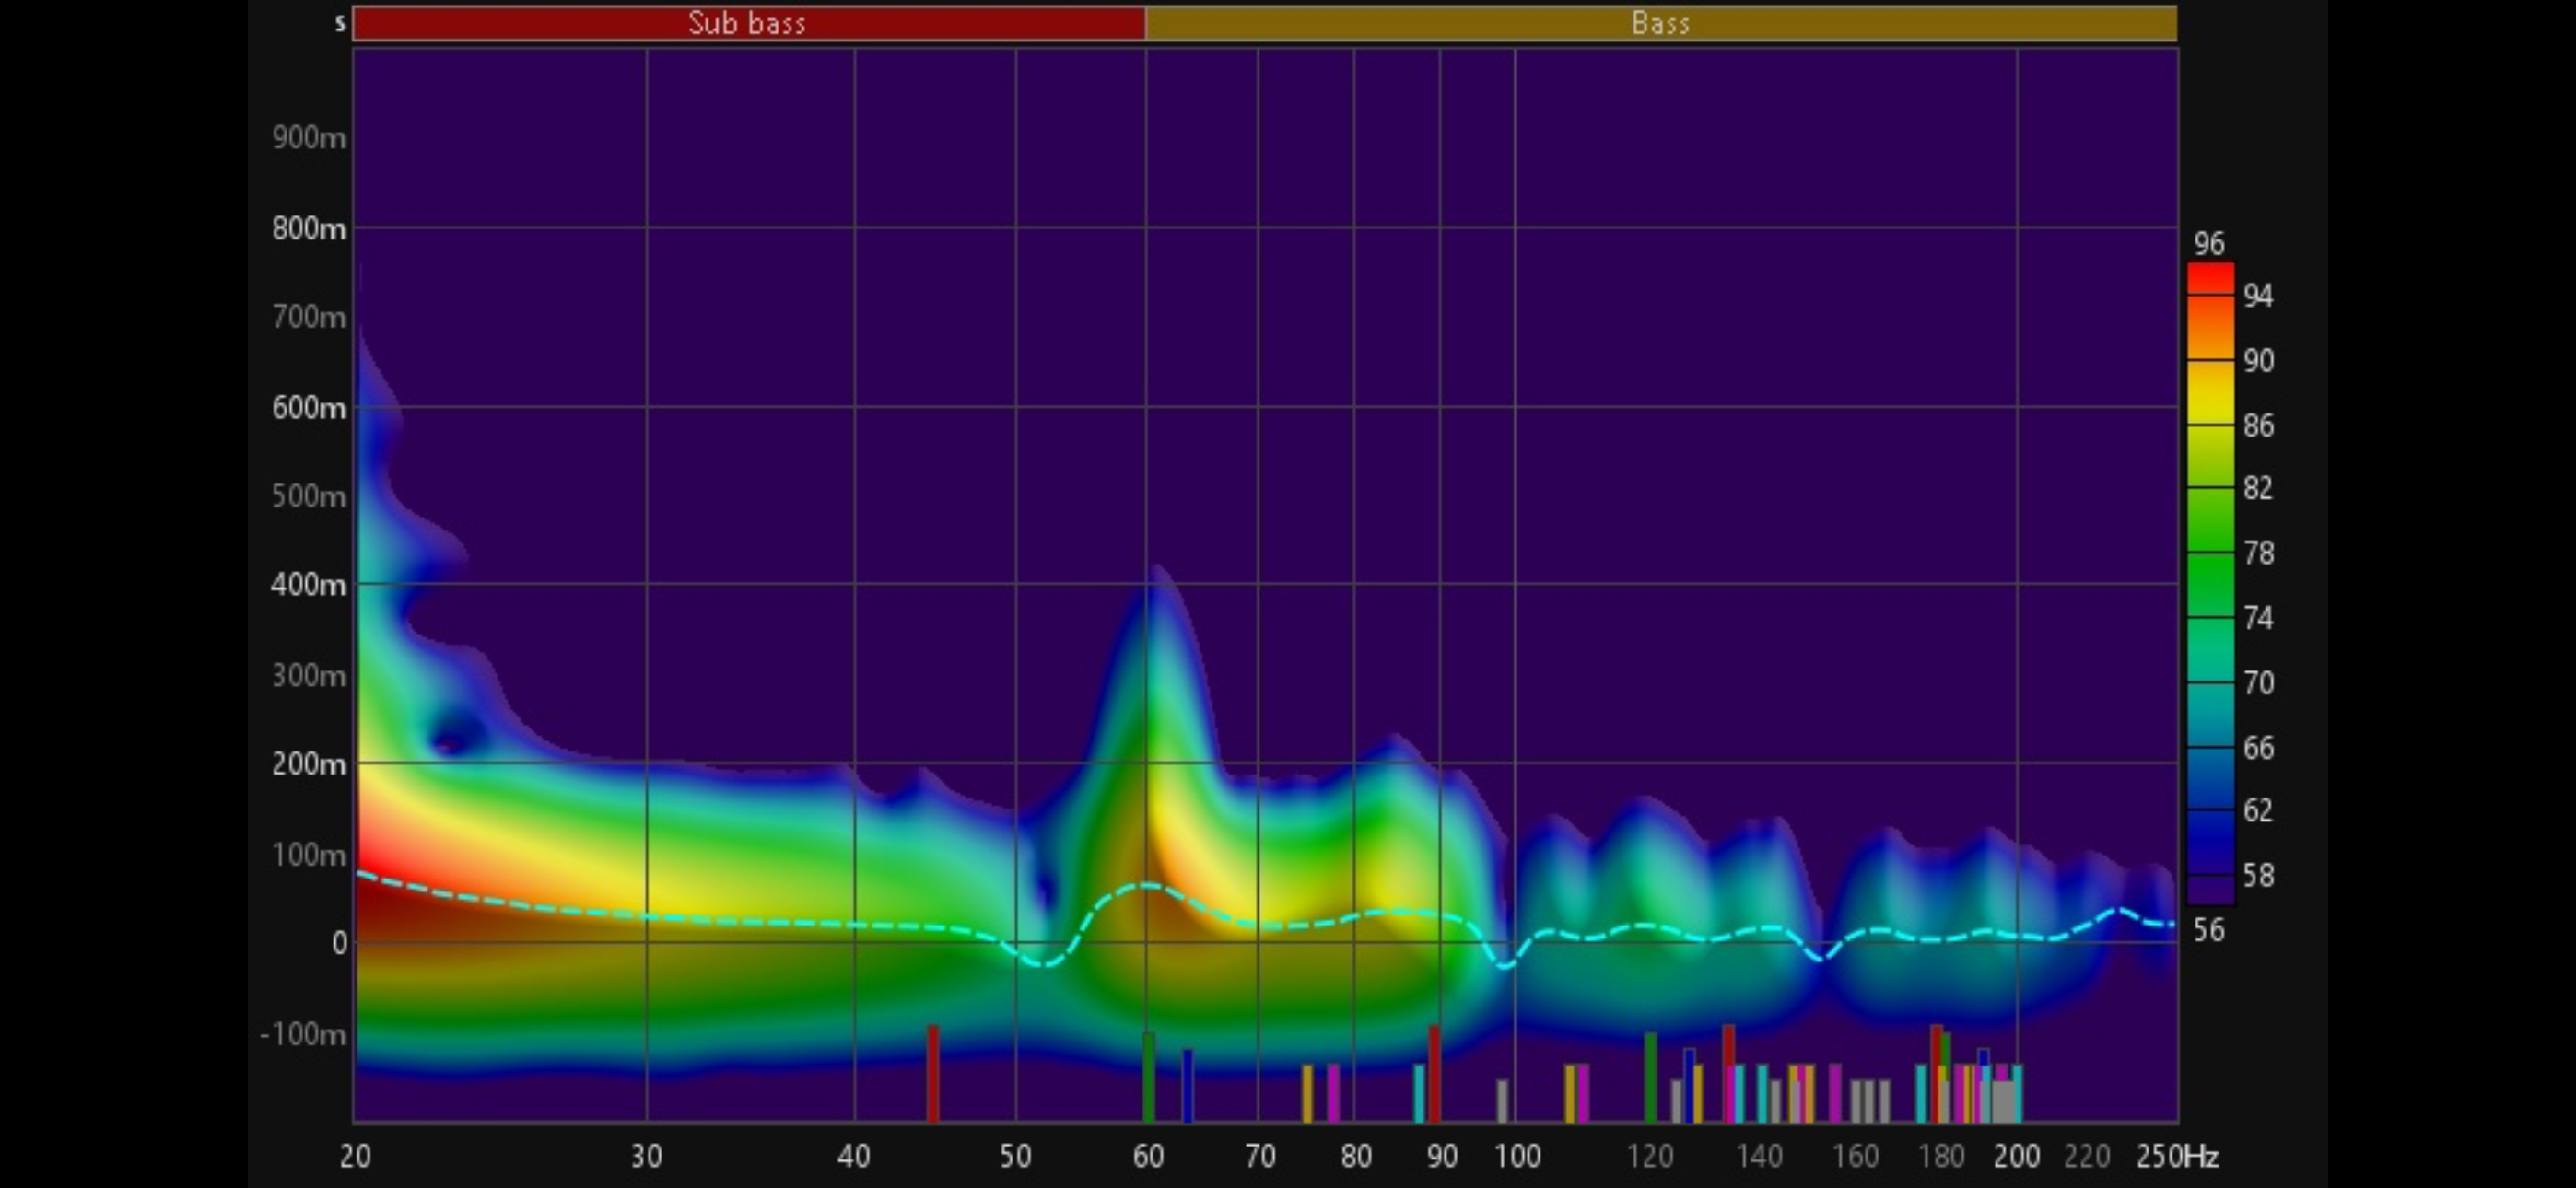Click the 20 Hz frequency axis label
Image resolution: width=2576 pixels, height=1188 pixels.
(x=355, y=1157)
